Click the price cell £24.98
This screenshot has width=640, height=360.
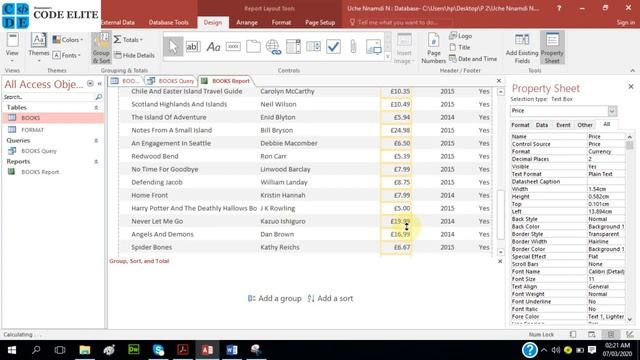point(396,130)
